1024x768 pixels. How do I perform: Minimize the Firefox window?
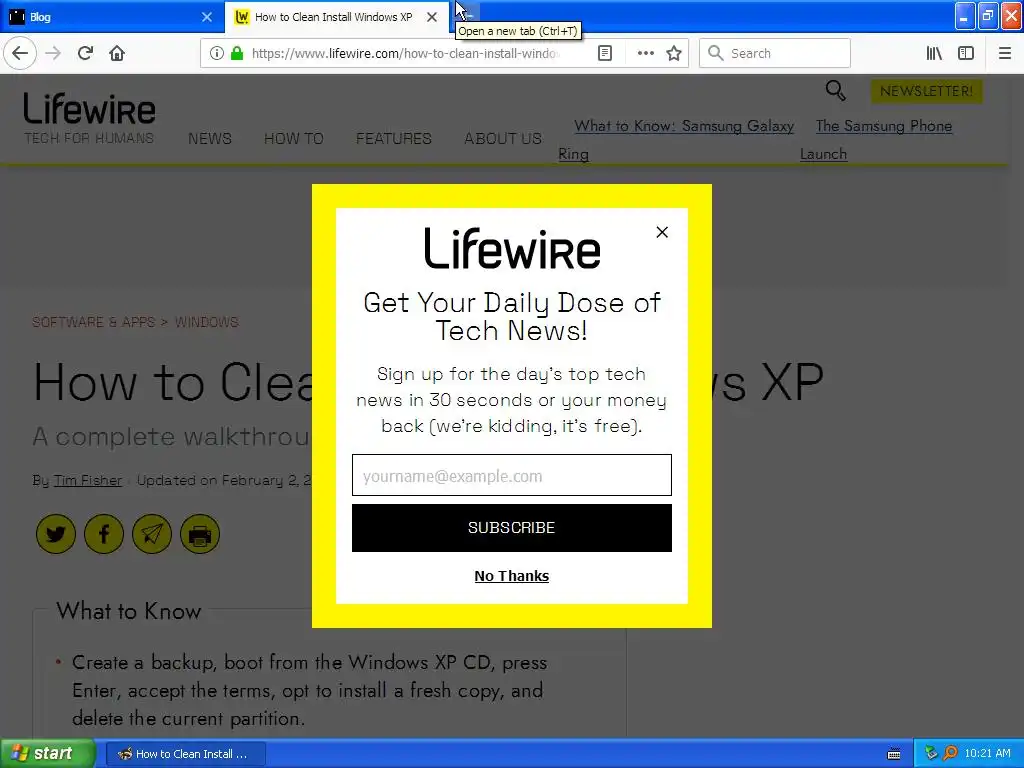coord(965,16)
